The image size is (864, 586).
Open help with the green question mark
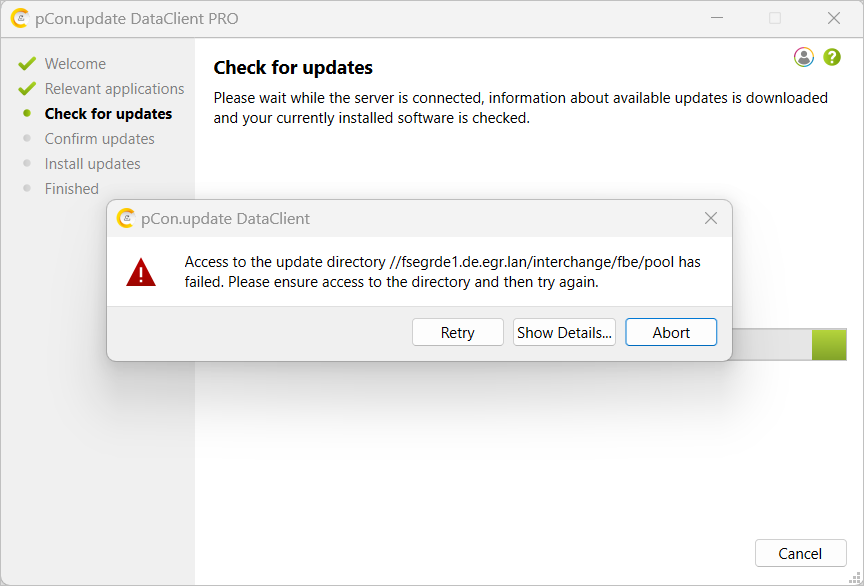click(831, 57)
